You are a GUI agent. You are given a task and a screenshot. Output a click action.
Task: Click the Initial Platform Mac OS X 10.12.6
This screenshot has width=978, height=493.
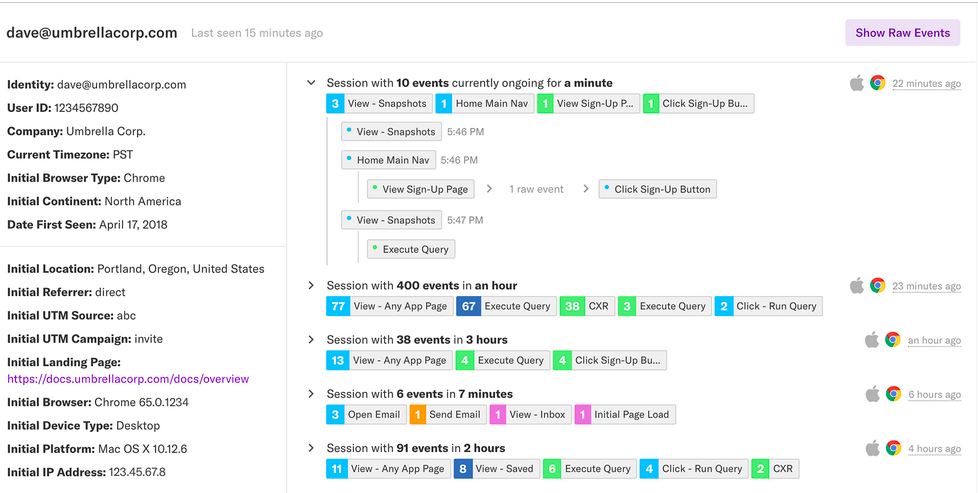click(142, 449)
